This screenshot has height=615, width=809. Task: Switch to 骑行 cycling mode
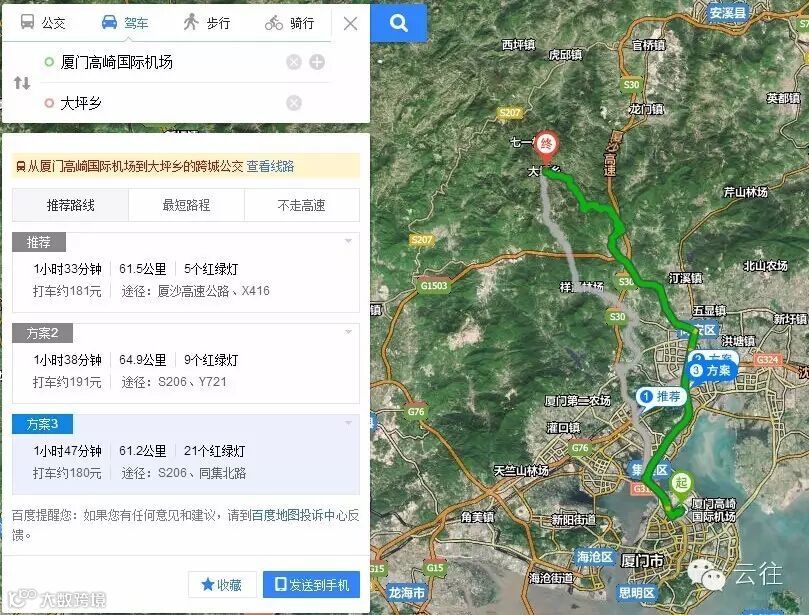(x=289, y=23)
